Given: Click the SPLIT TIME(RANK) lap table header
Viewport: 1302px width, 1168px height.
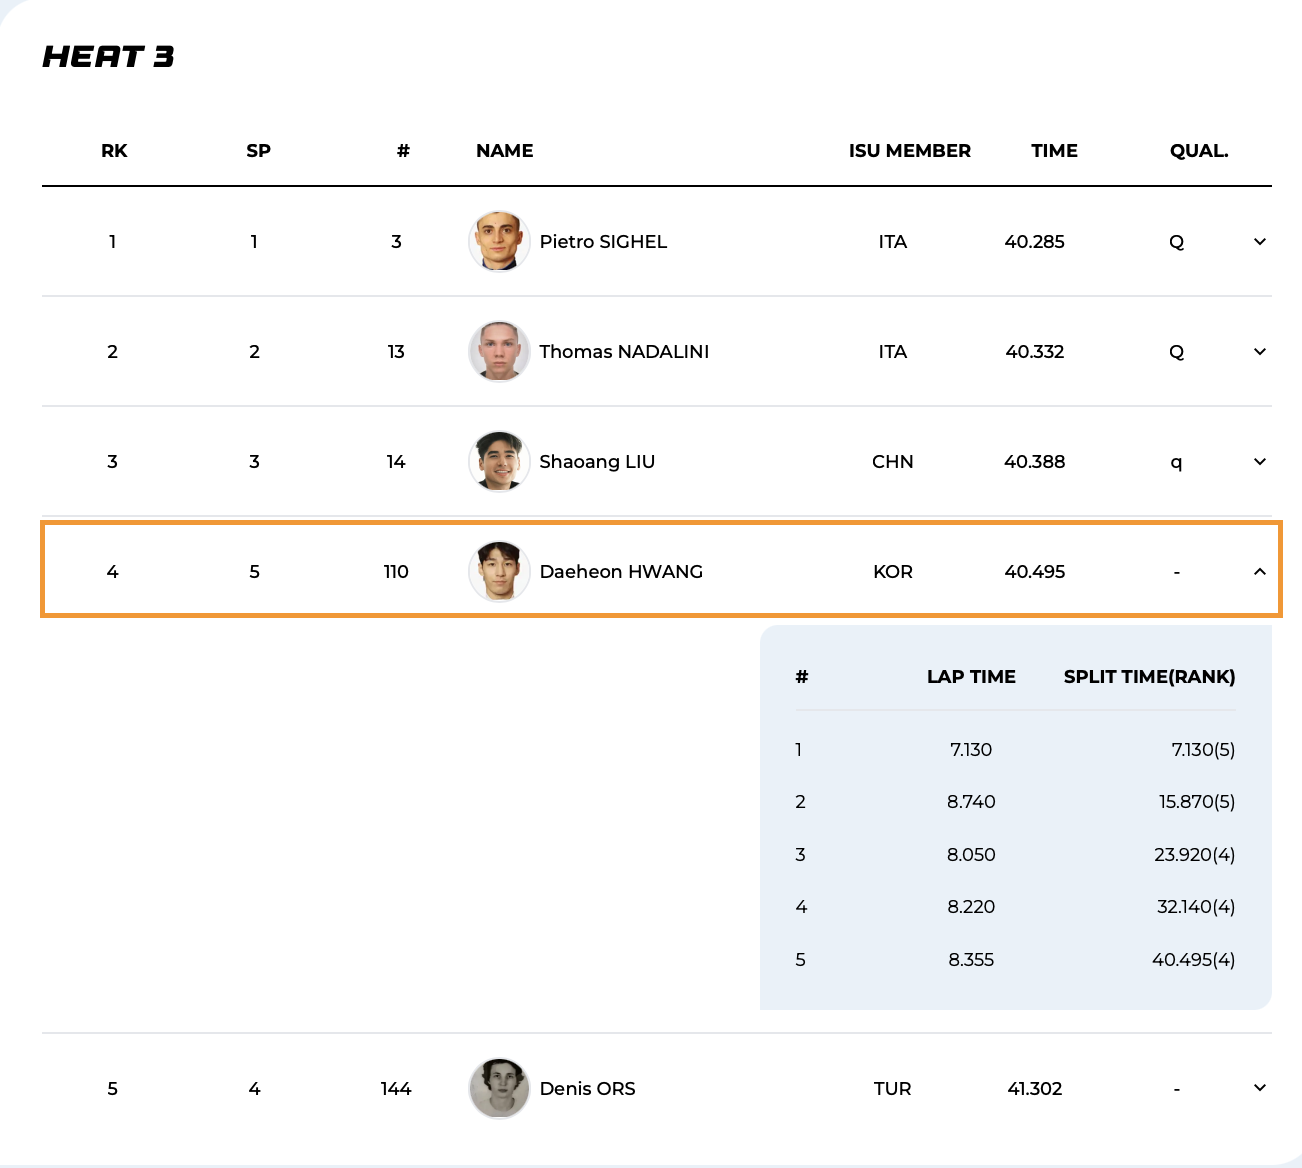Looking at the screenshot, I should coord(1149,677).
